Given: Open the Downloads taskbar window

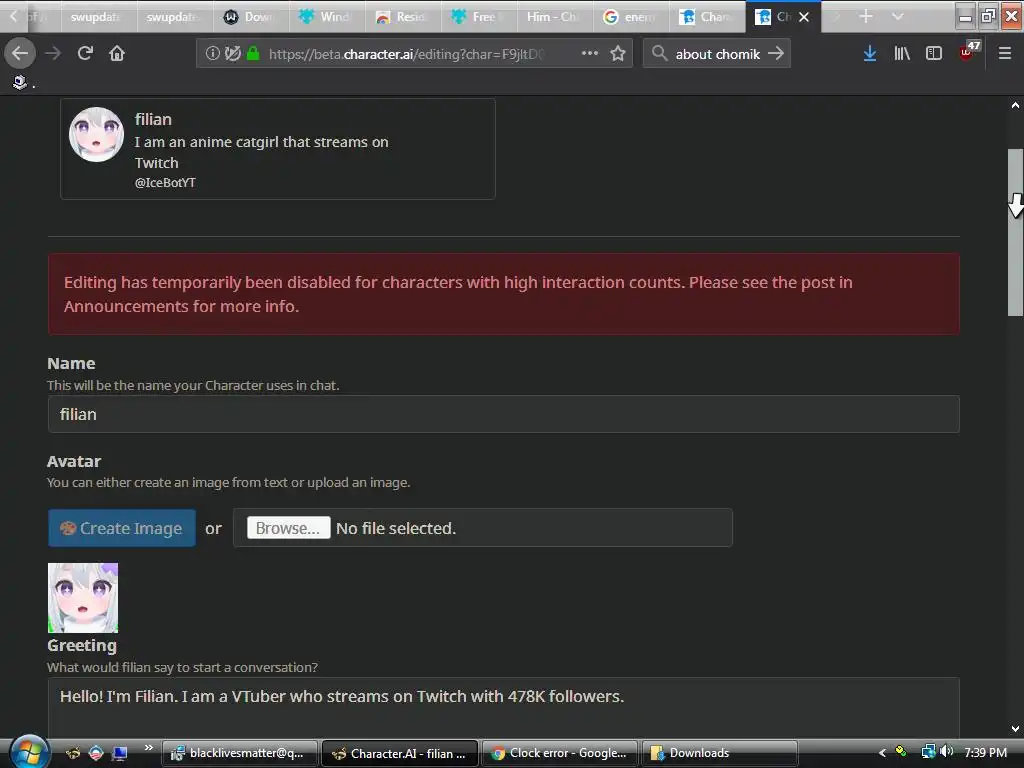Looking at the screenshot, I should [x=720, y=753].
